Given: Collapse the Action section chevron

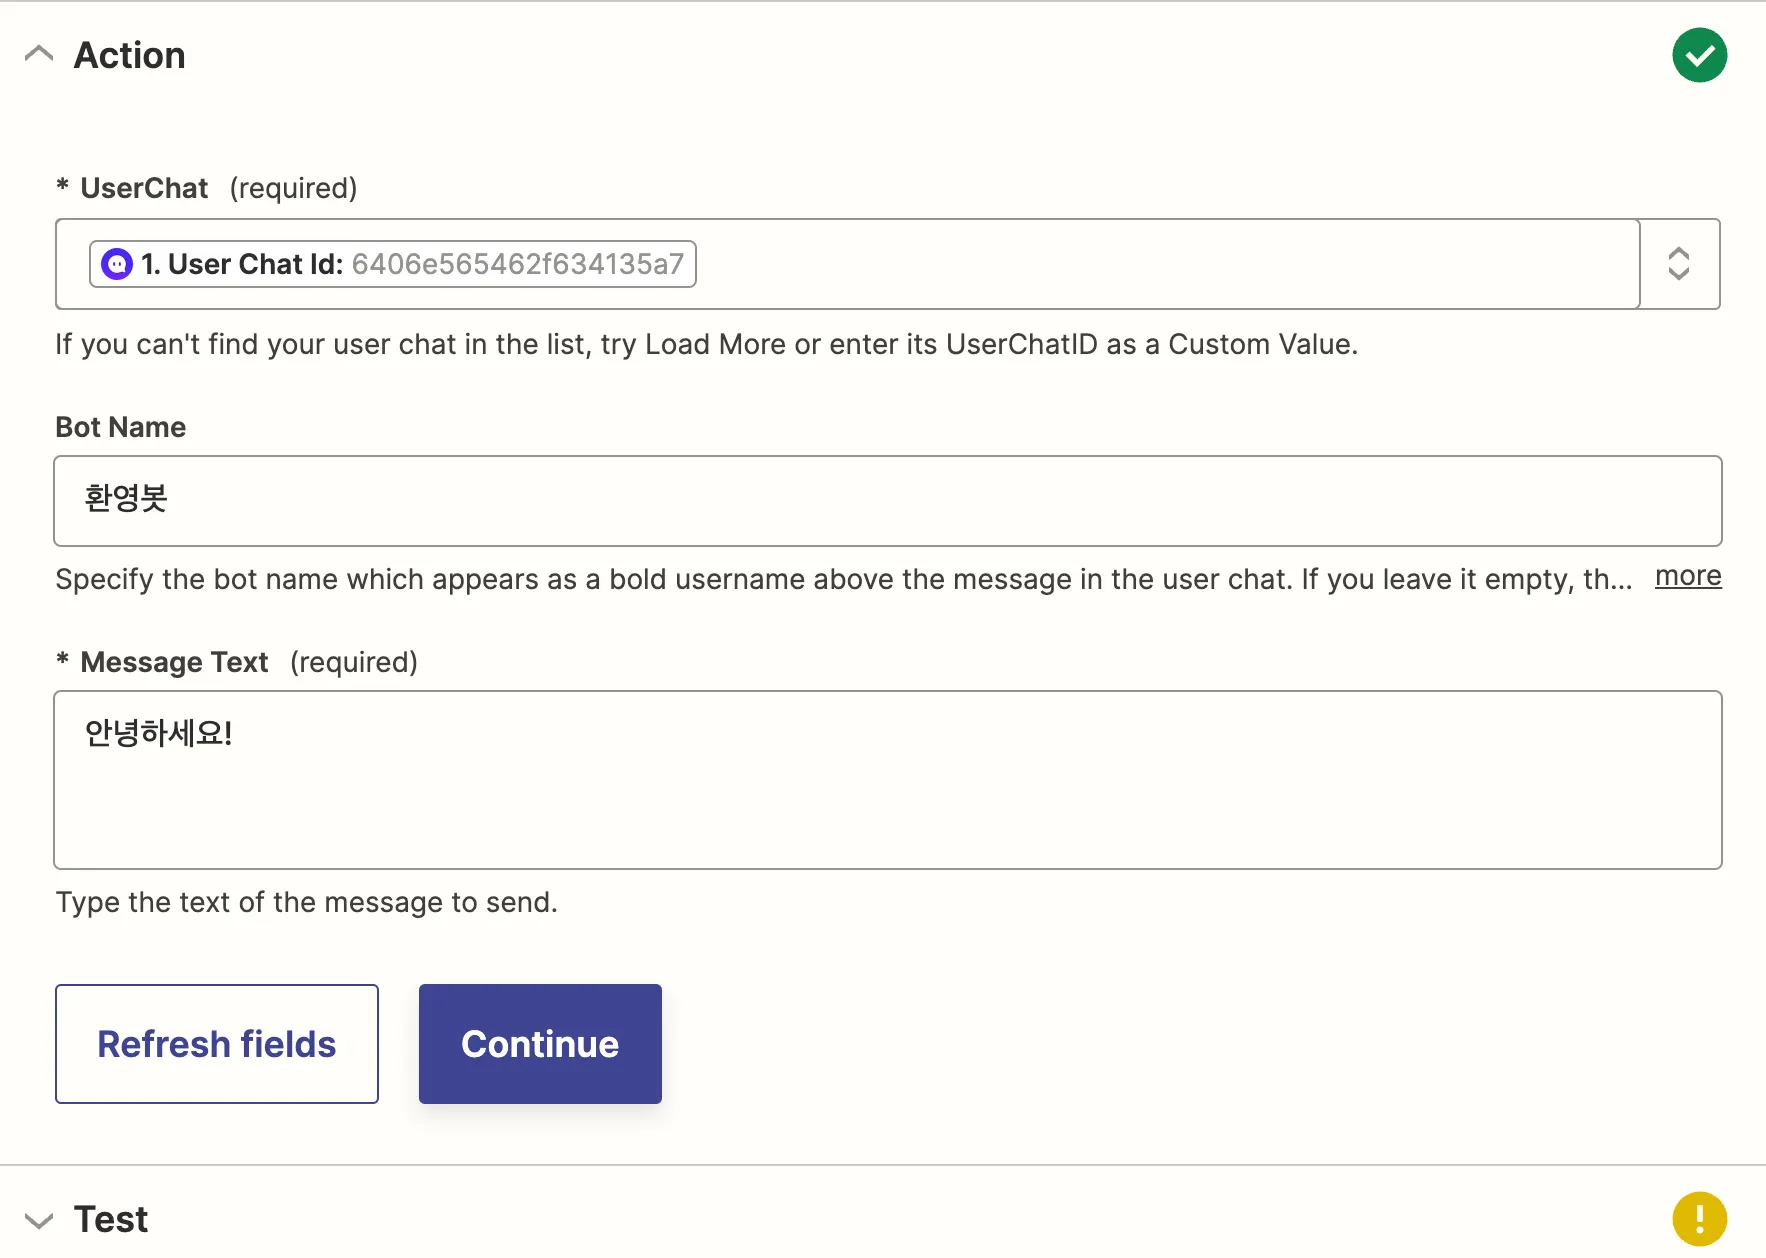Looking at the screenshot, I should click(39, 55).
